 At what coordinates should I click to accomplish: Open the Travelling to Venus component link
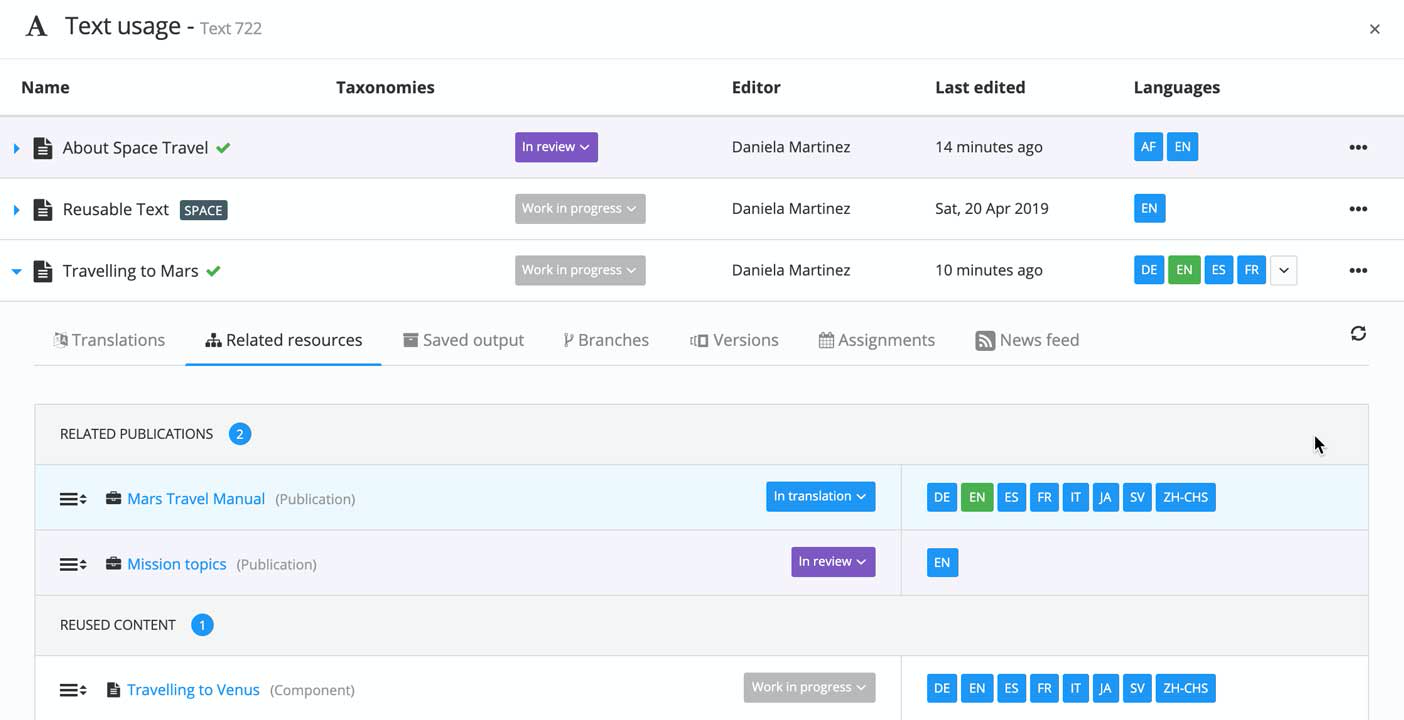(x=193, y=690)
